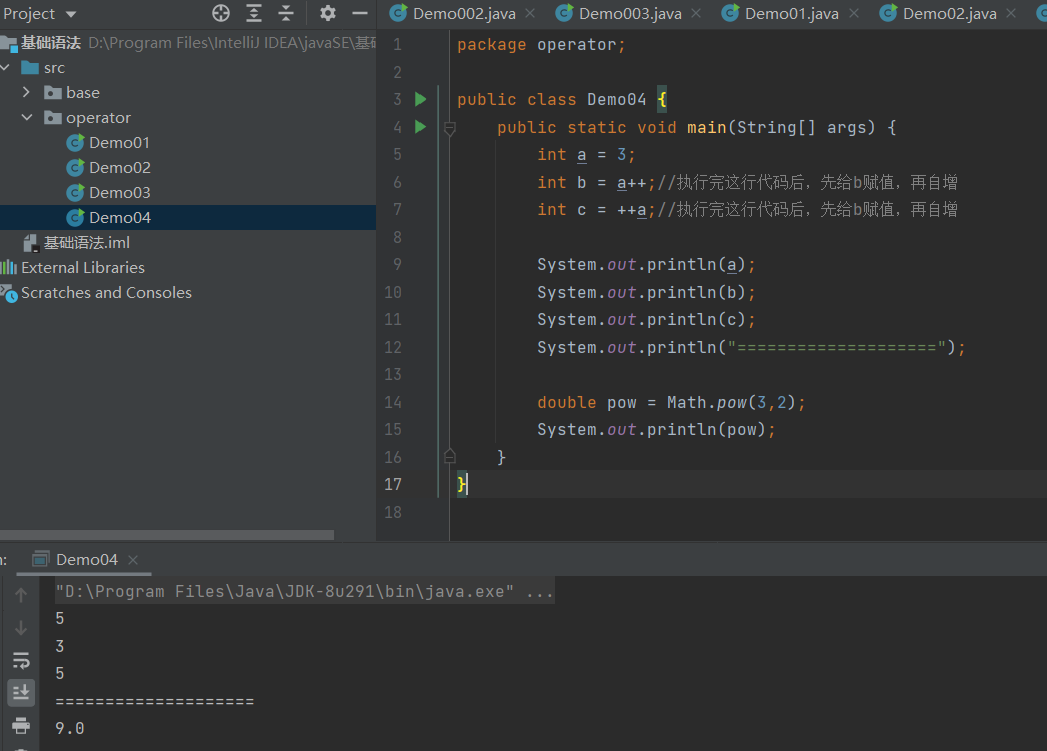Click the Demo01 class icon in tree
The image size is (1047, 751).
click(75, 143)
